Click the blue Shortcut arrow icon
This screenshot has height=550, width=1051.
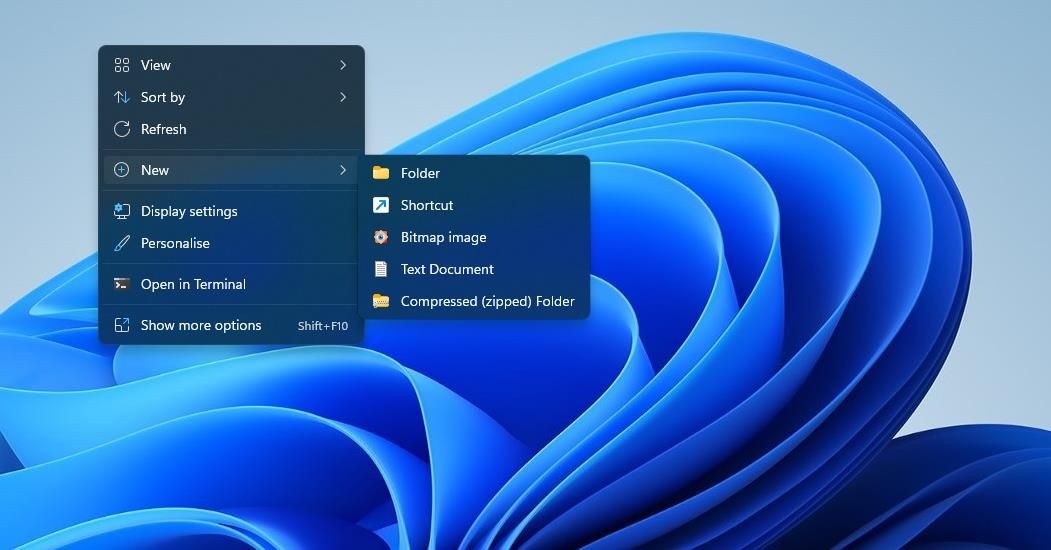coord(381,205)
